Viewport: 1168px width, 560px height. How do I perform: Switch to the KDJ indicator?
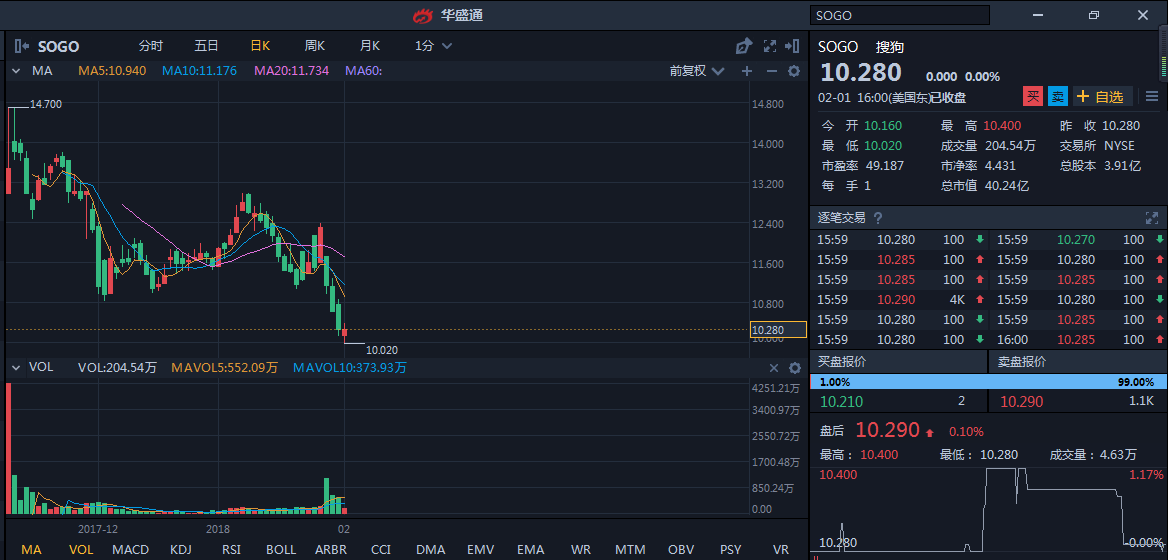(180, 550)
